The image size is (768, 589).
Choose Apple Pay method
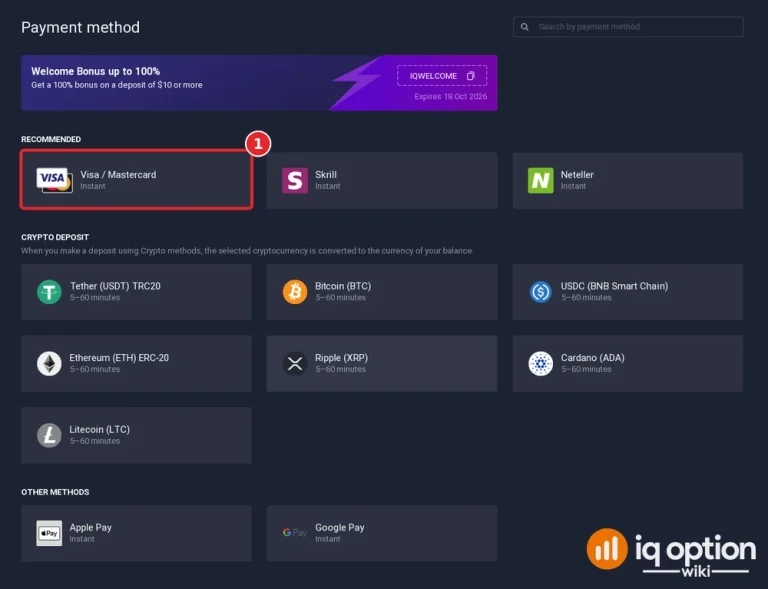(136, 533)
